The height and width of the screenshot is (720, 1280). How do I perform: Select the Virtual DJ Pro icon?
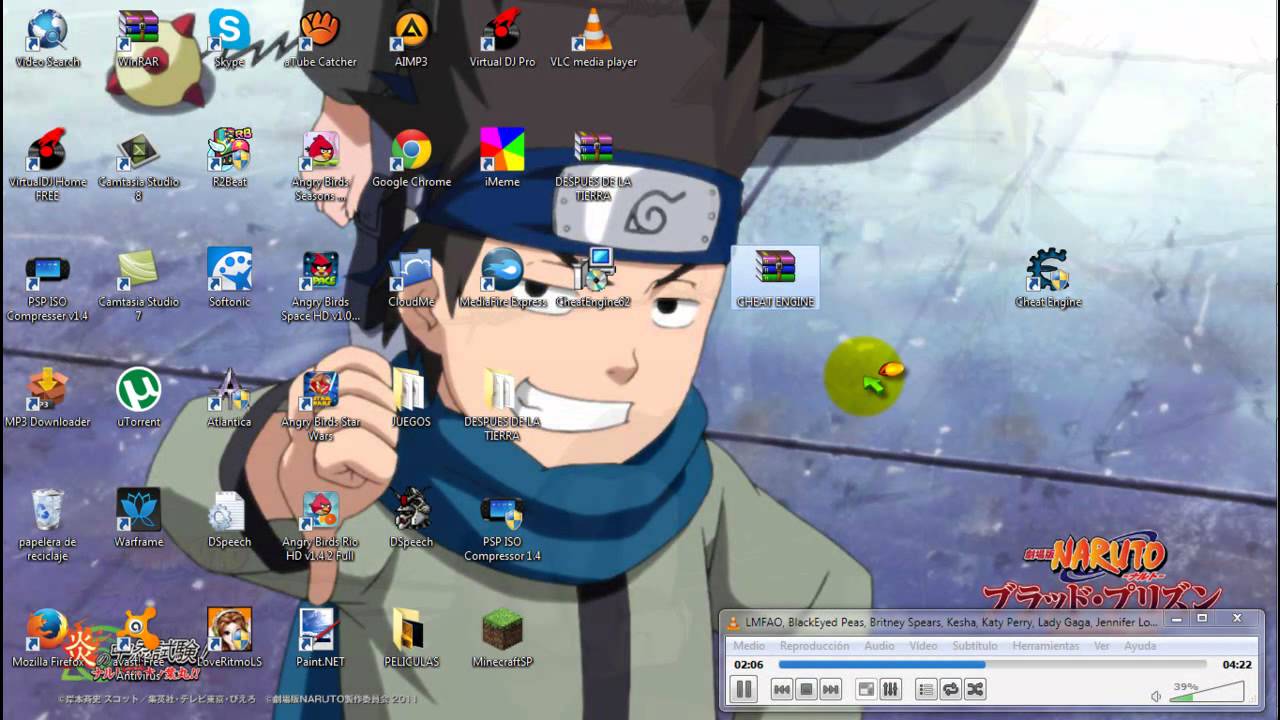tap(502, 38)
